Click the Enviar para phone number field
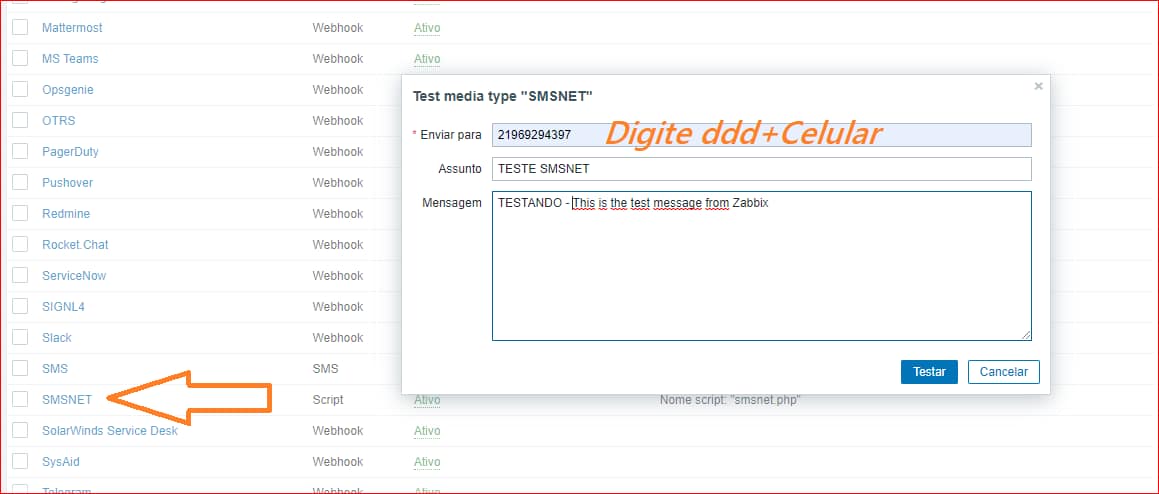 (761, 135)
